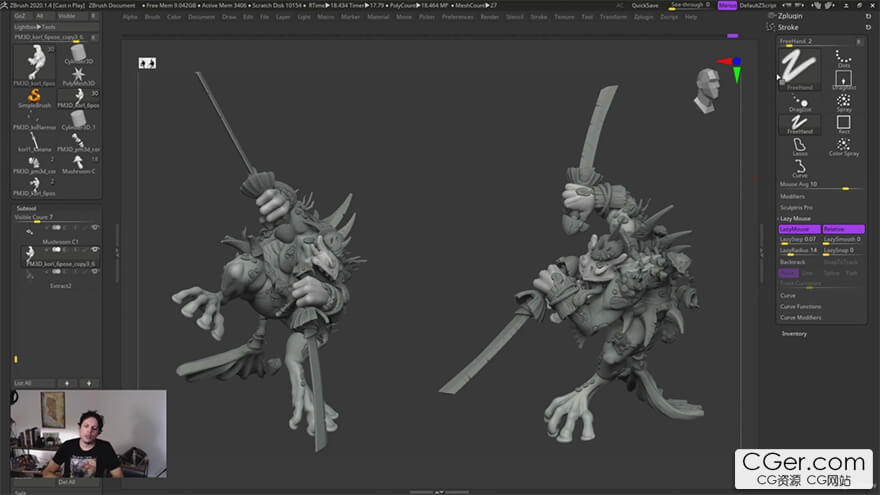The image size is (880, 495).
Task: Collapse the Lazy Mouse section
Action: point(795,218)
